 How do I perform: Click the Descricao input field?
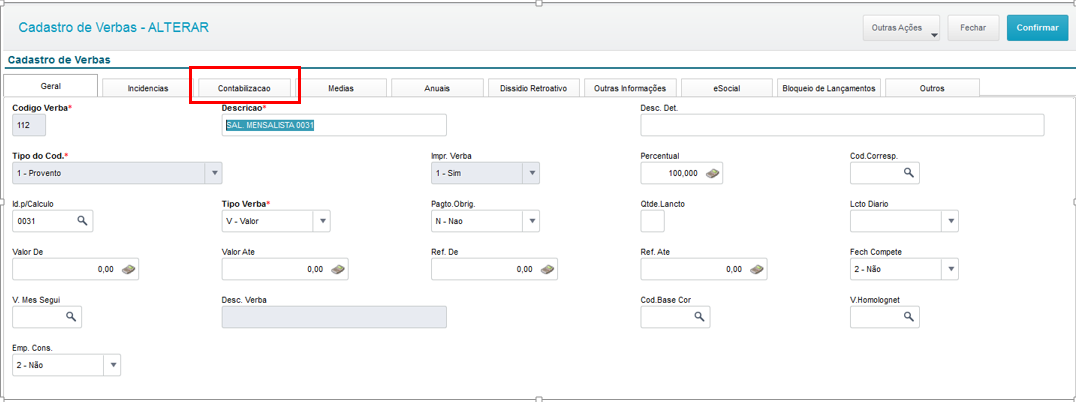pos(334,126)
